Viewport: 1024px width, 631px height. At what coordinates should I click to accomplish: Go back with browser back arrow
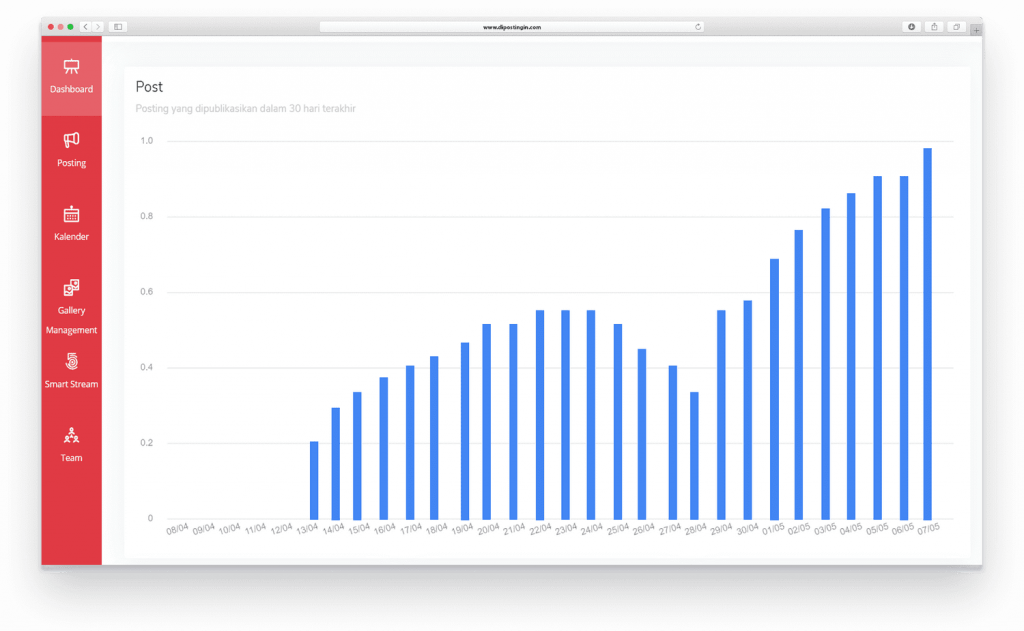[x=85, y=27]
